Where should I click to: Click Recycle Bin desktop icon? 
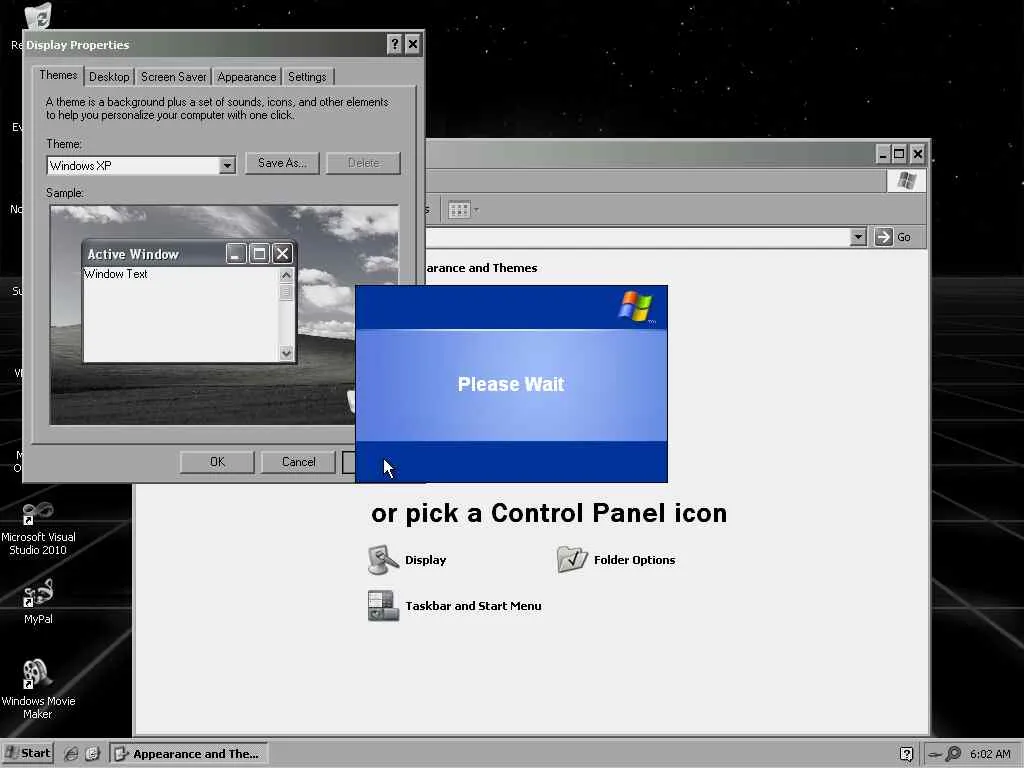coord(38,16)
